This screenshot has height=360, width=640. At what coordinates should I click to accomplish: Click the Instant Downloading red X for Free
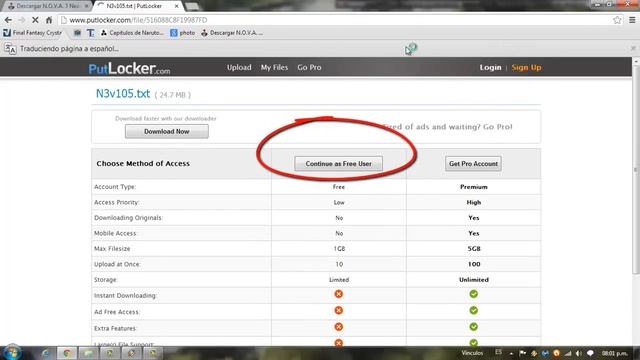(x=338, y=294)
